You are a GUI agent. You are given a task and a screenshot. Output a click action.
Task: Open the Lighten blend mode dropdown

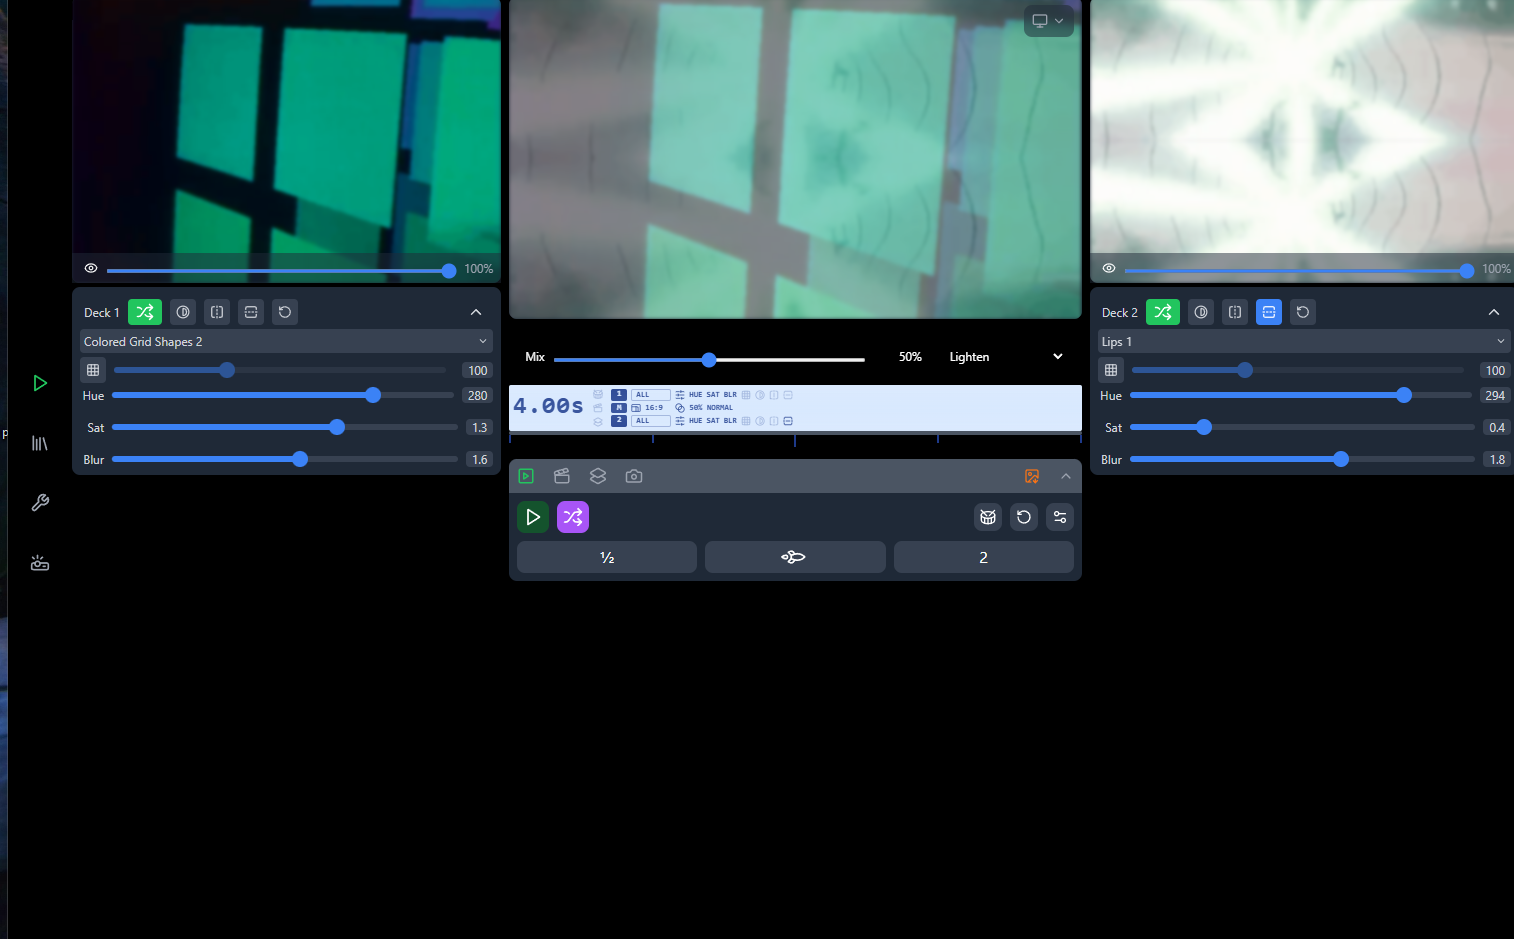(1005, 357)
